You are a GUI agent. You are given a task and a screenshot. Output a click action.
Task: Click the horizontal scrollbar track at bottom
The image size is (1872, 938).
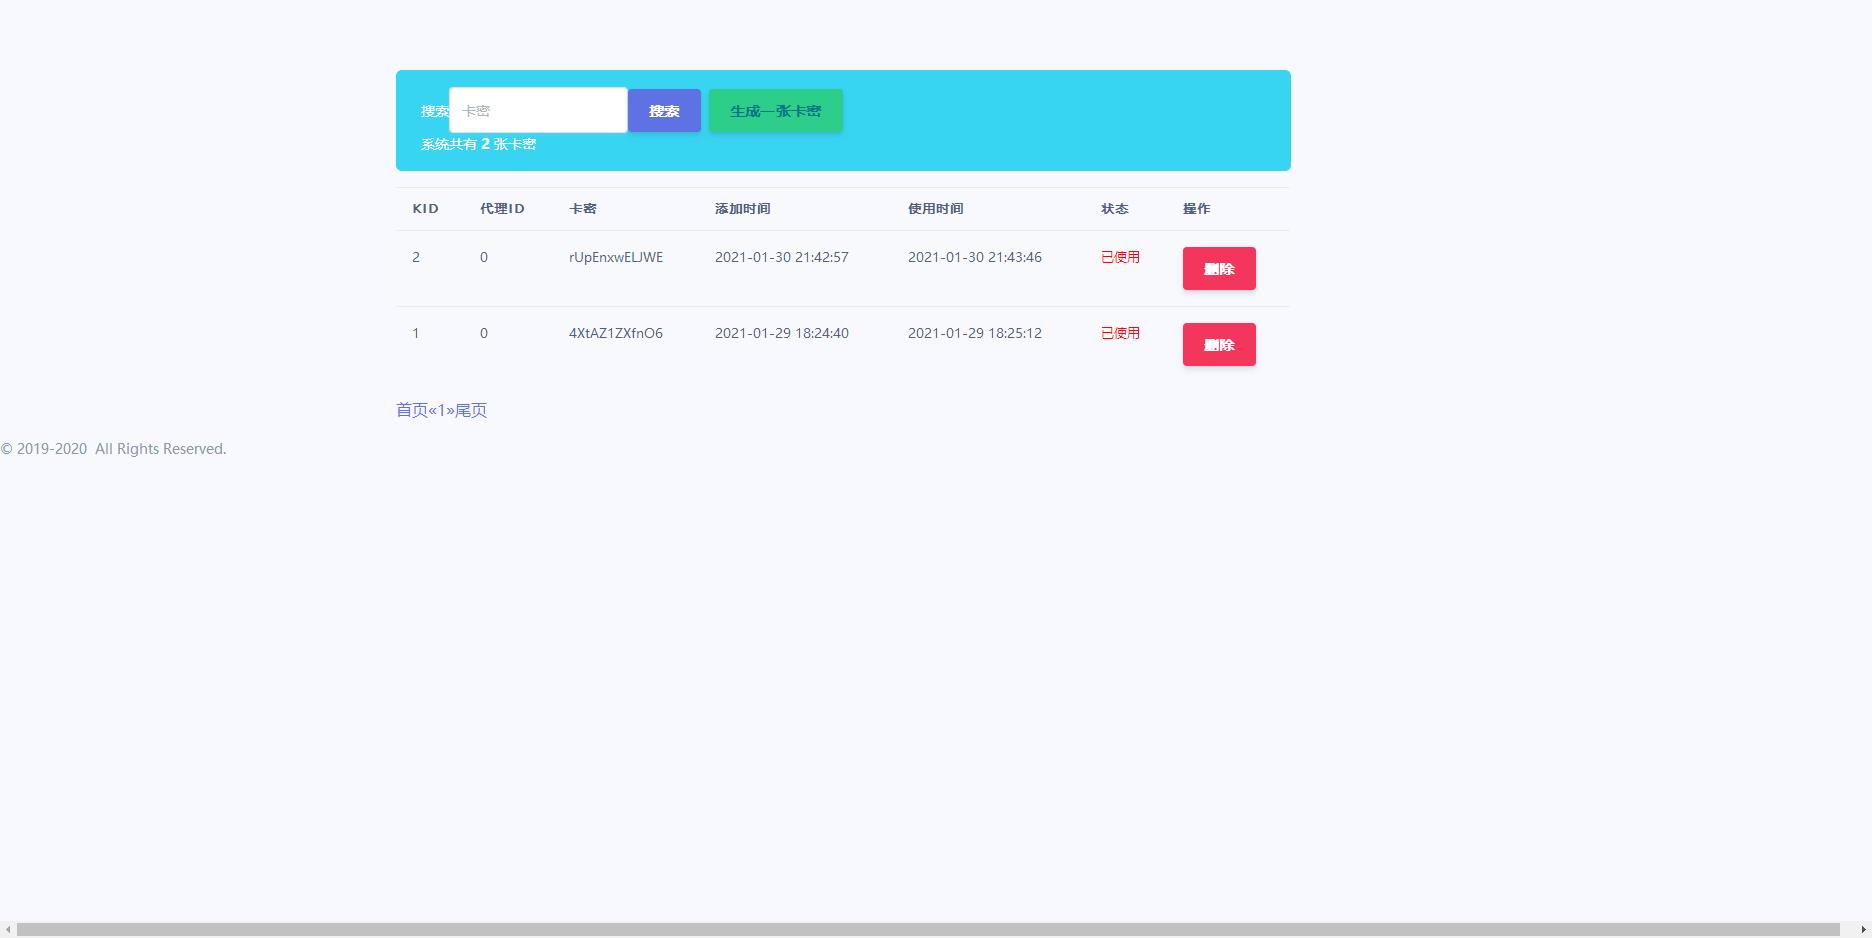[x=928, y=930]
